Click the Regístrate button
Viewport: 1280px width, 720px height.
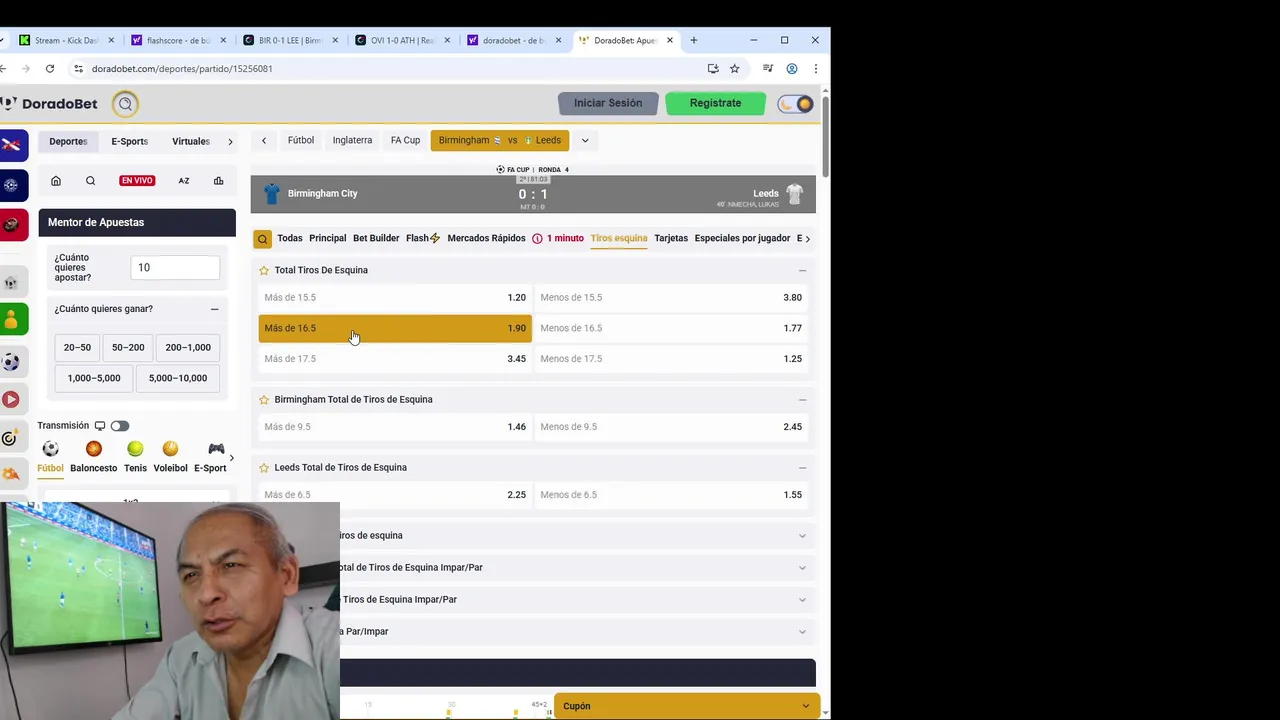[715, 103]
